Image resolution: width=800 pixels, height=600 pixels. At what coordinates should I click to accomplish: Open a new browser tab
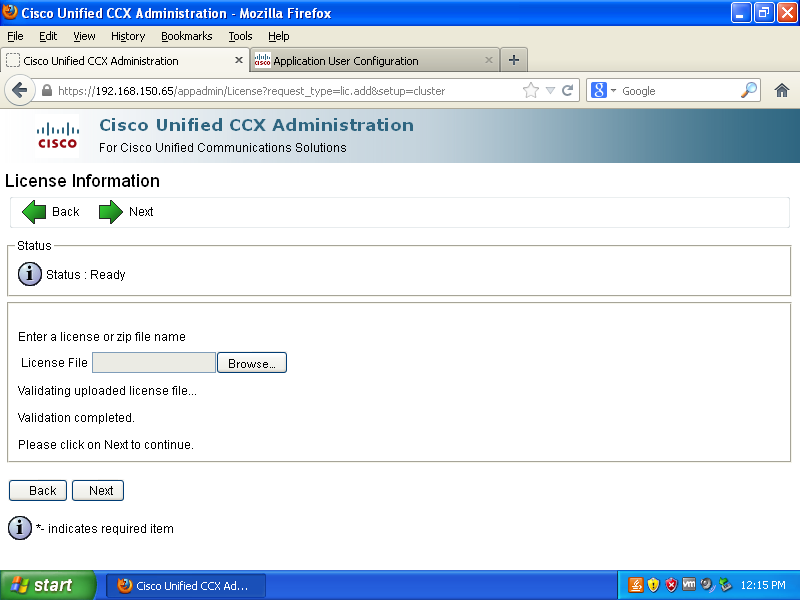click(514, 60)
